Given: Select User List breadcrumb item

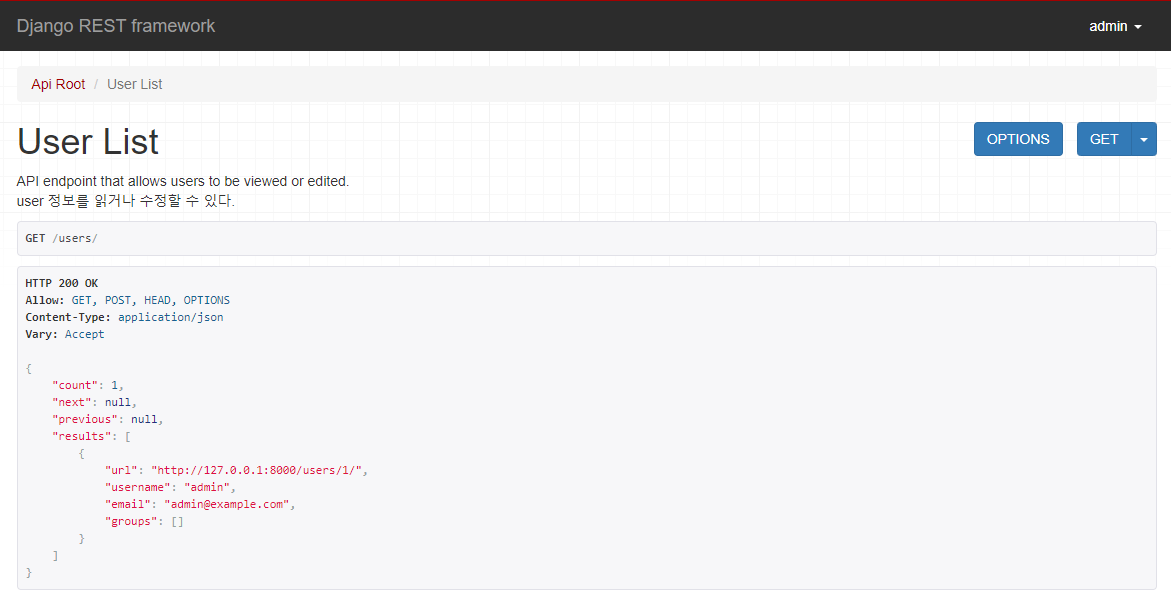Looking at the screenshot, I should point(134,84).
